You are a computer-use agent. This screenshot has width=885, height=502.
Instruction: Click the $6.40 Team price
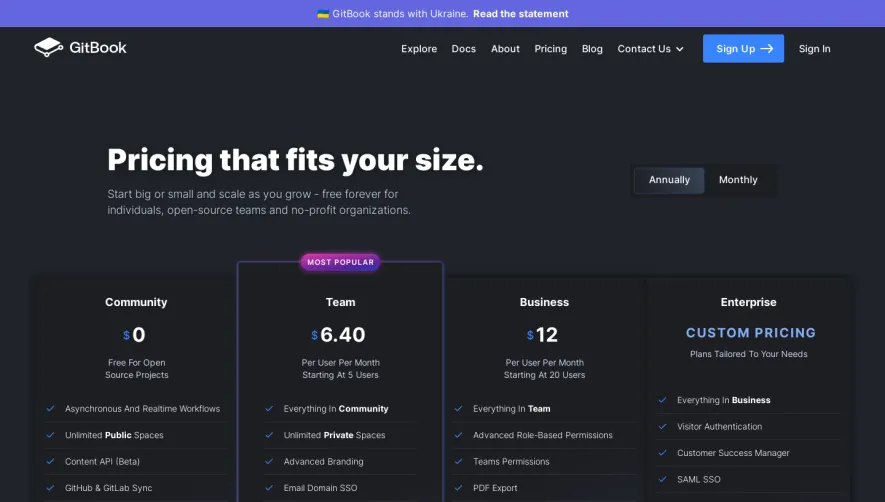pos(338,335)
